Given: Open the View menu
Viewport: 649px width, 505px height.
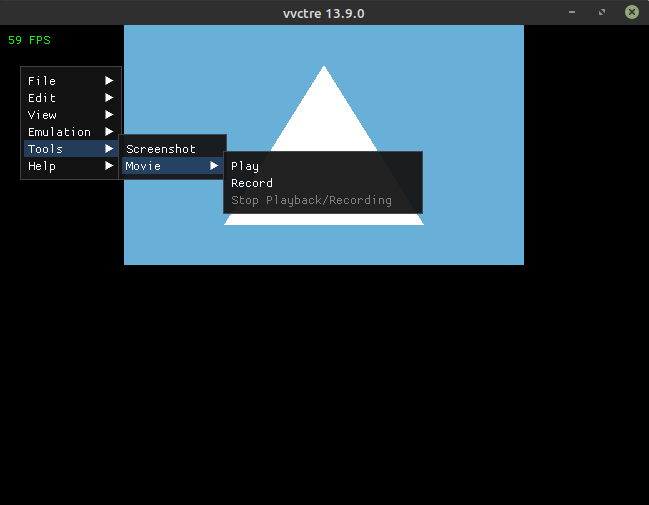Looking at the screenshot, I should (x=70, y=115).
